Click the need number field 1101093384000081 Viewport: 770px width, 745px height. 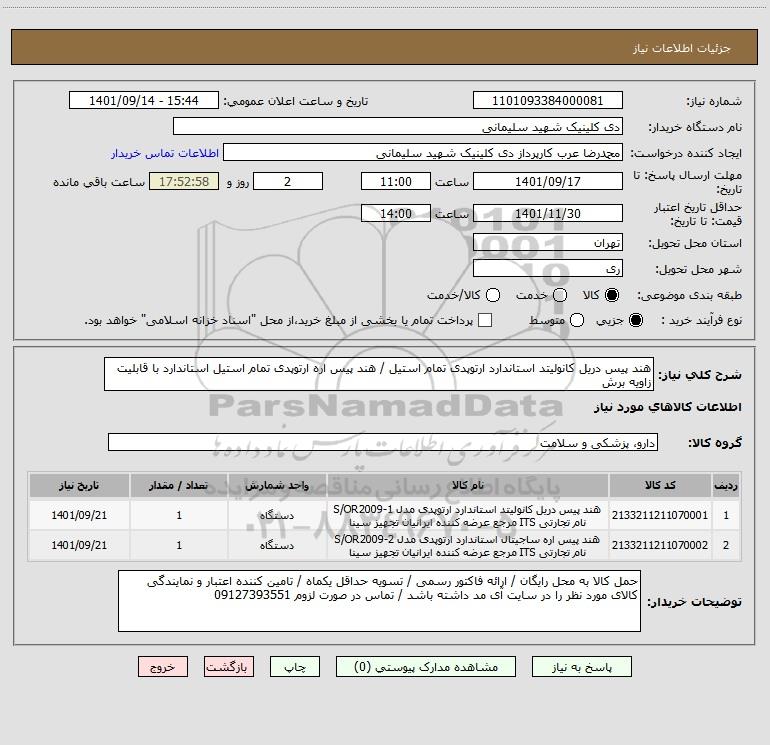click(x=548, y=100)
